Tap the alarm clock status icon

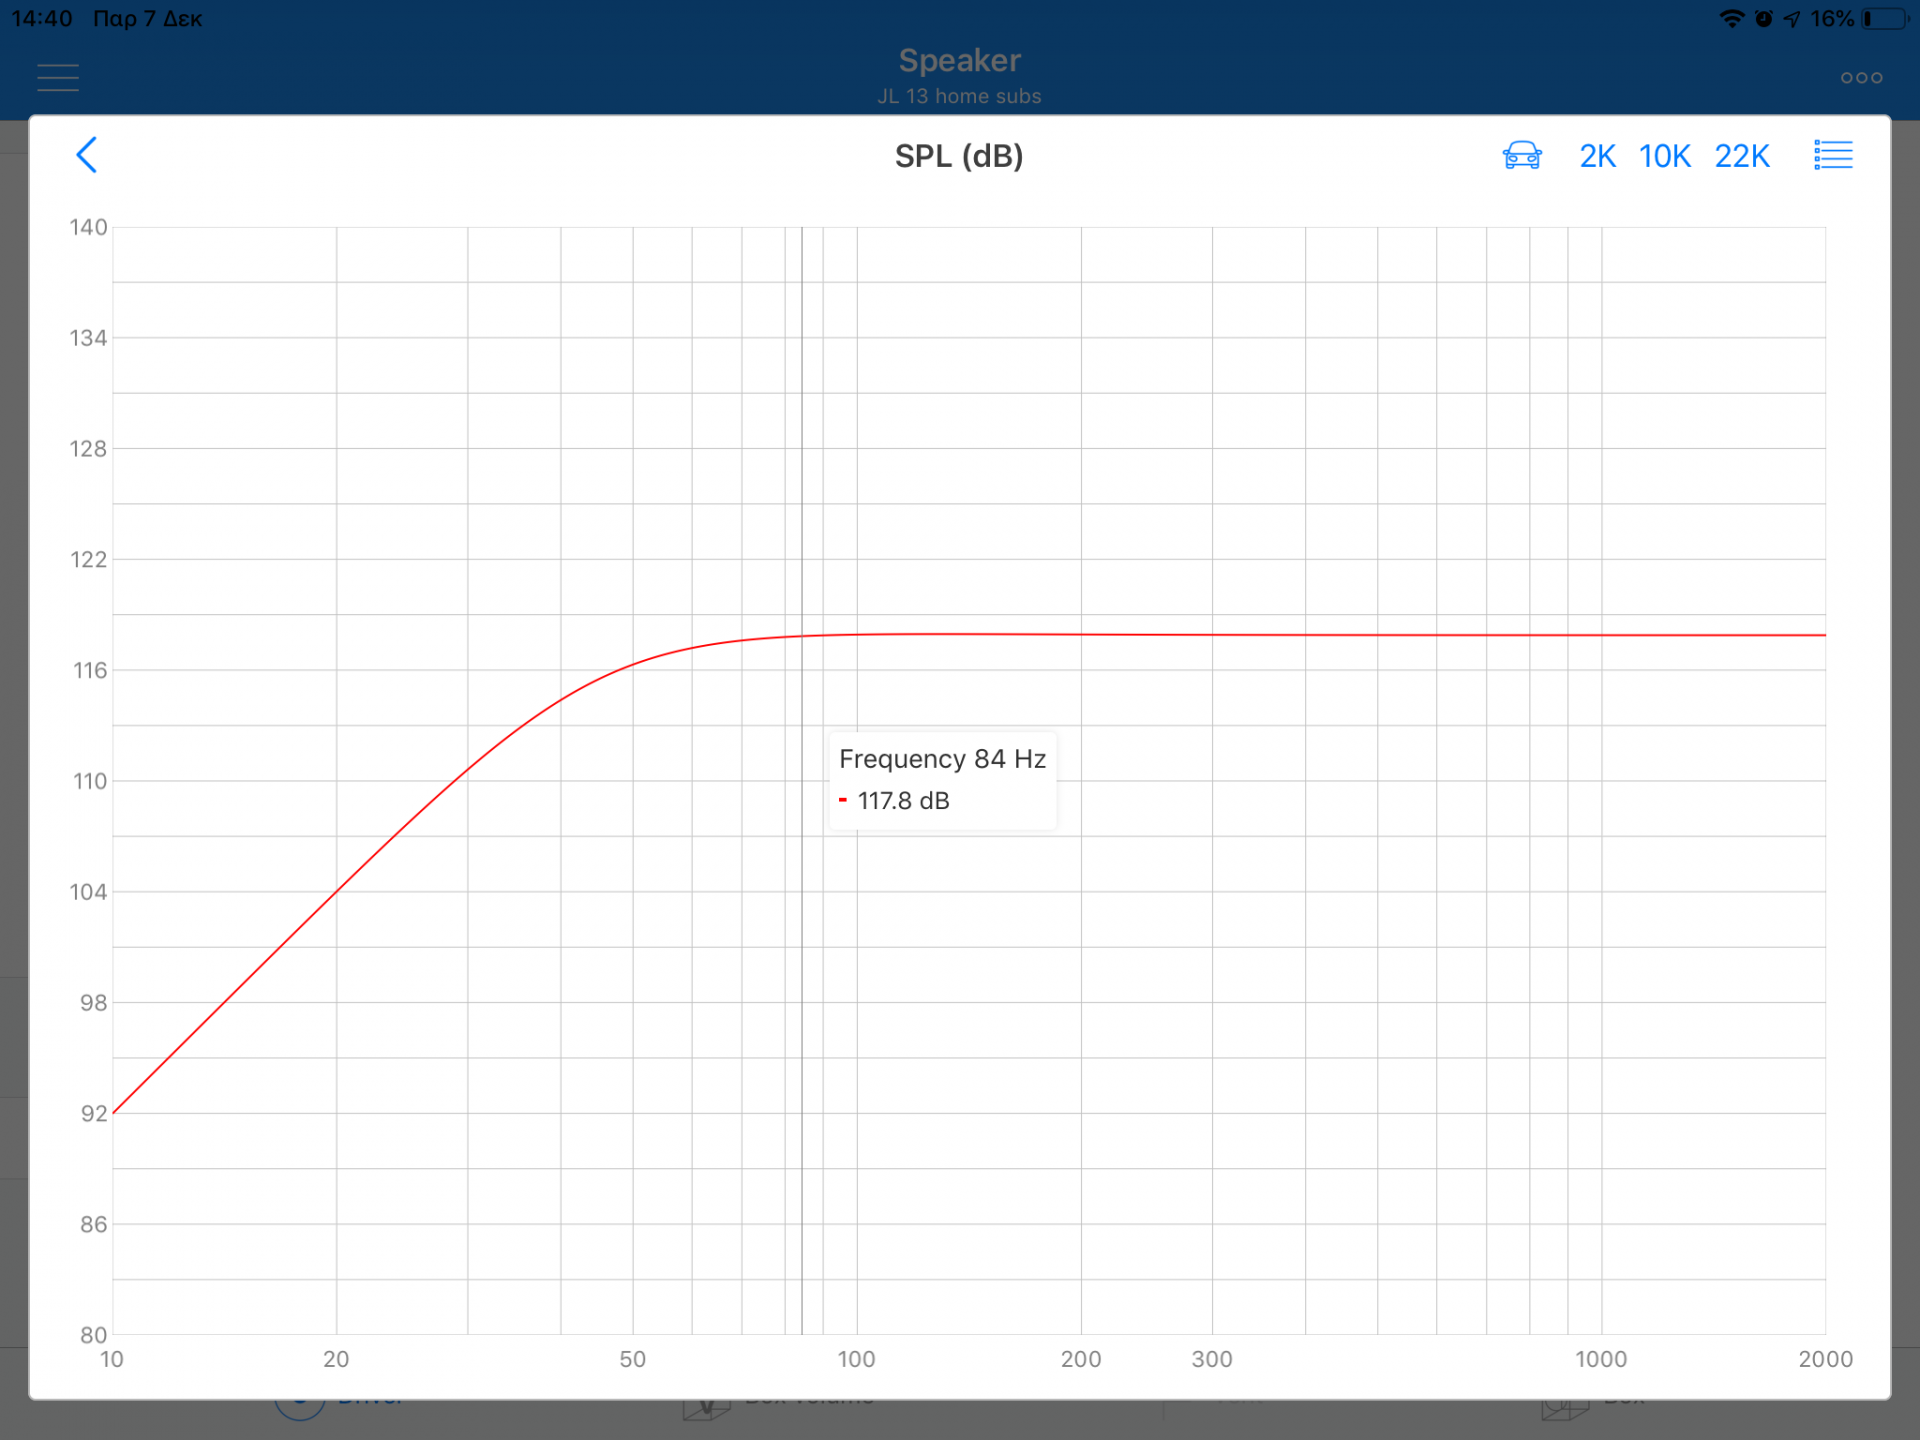(x=1764, y=19)
